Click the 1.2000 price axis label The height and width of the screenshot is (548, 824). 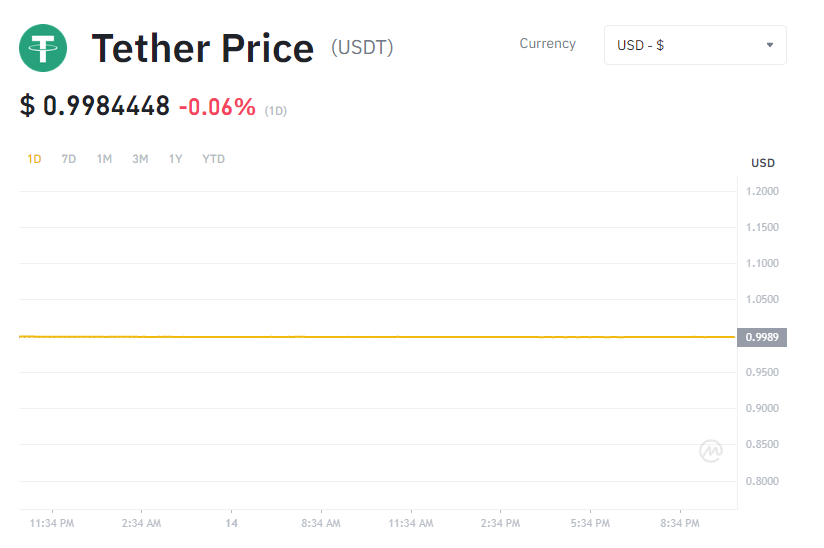click(x=763, y=191)
